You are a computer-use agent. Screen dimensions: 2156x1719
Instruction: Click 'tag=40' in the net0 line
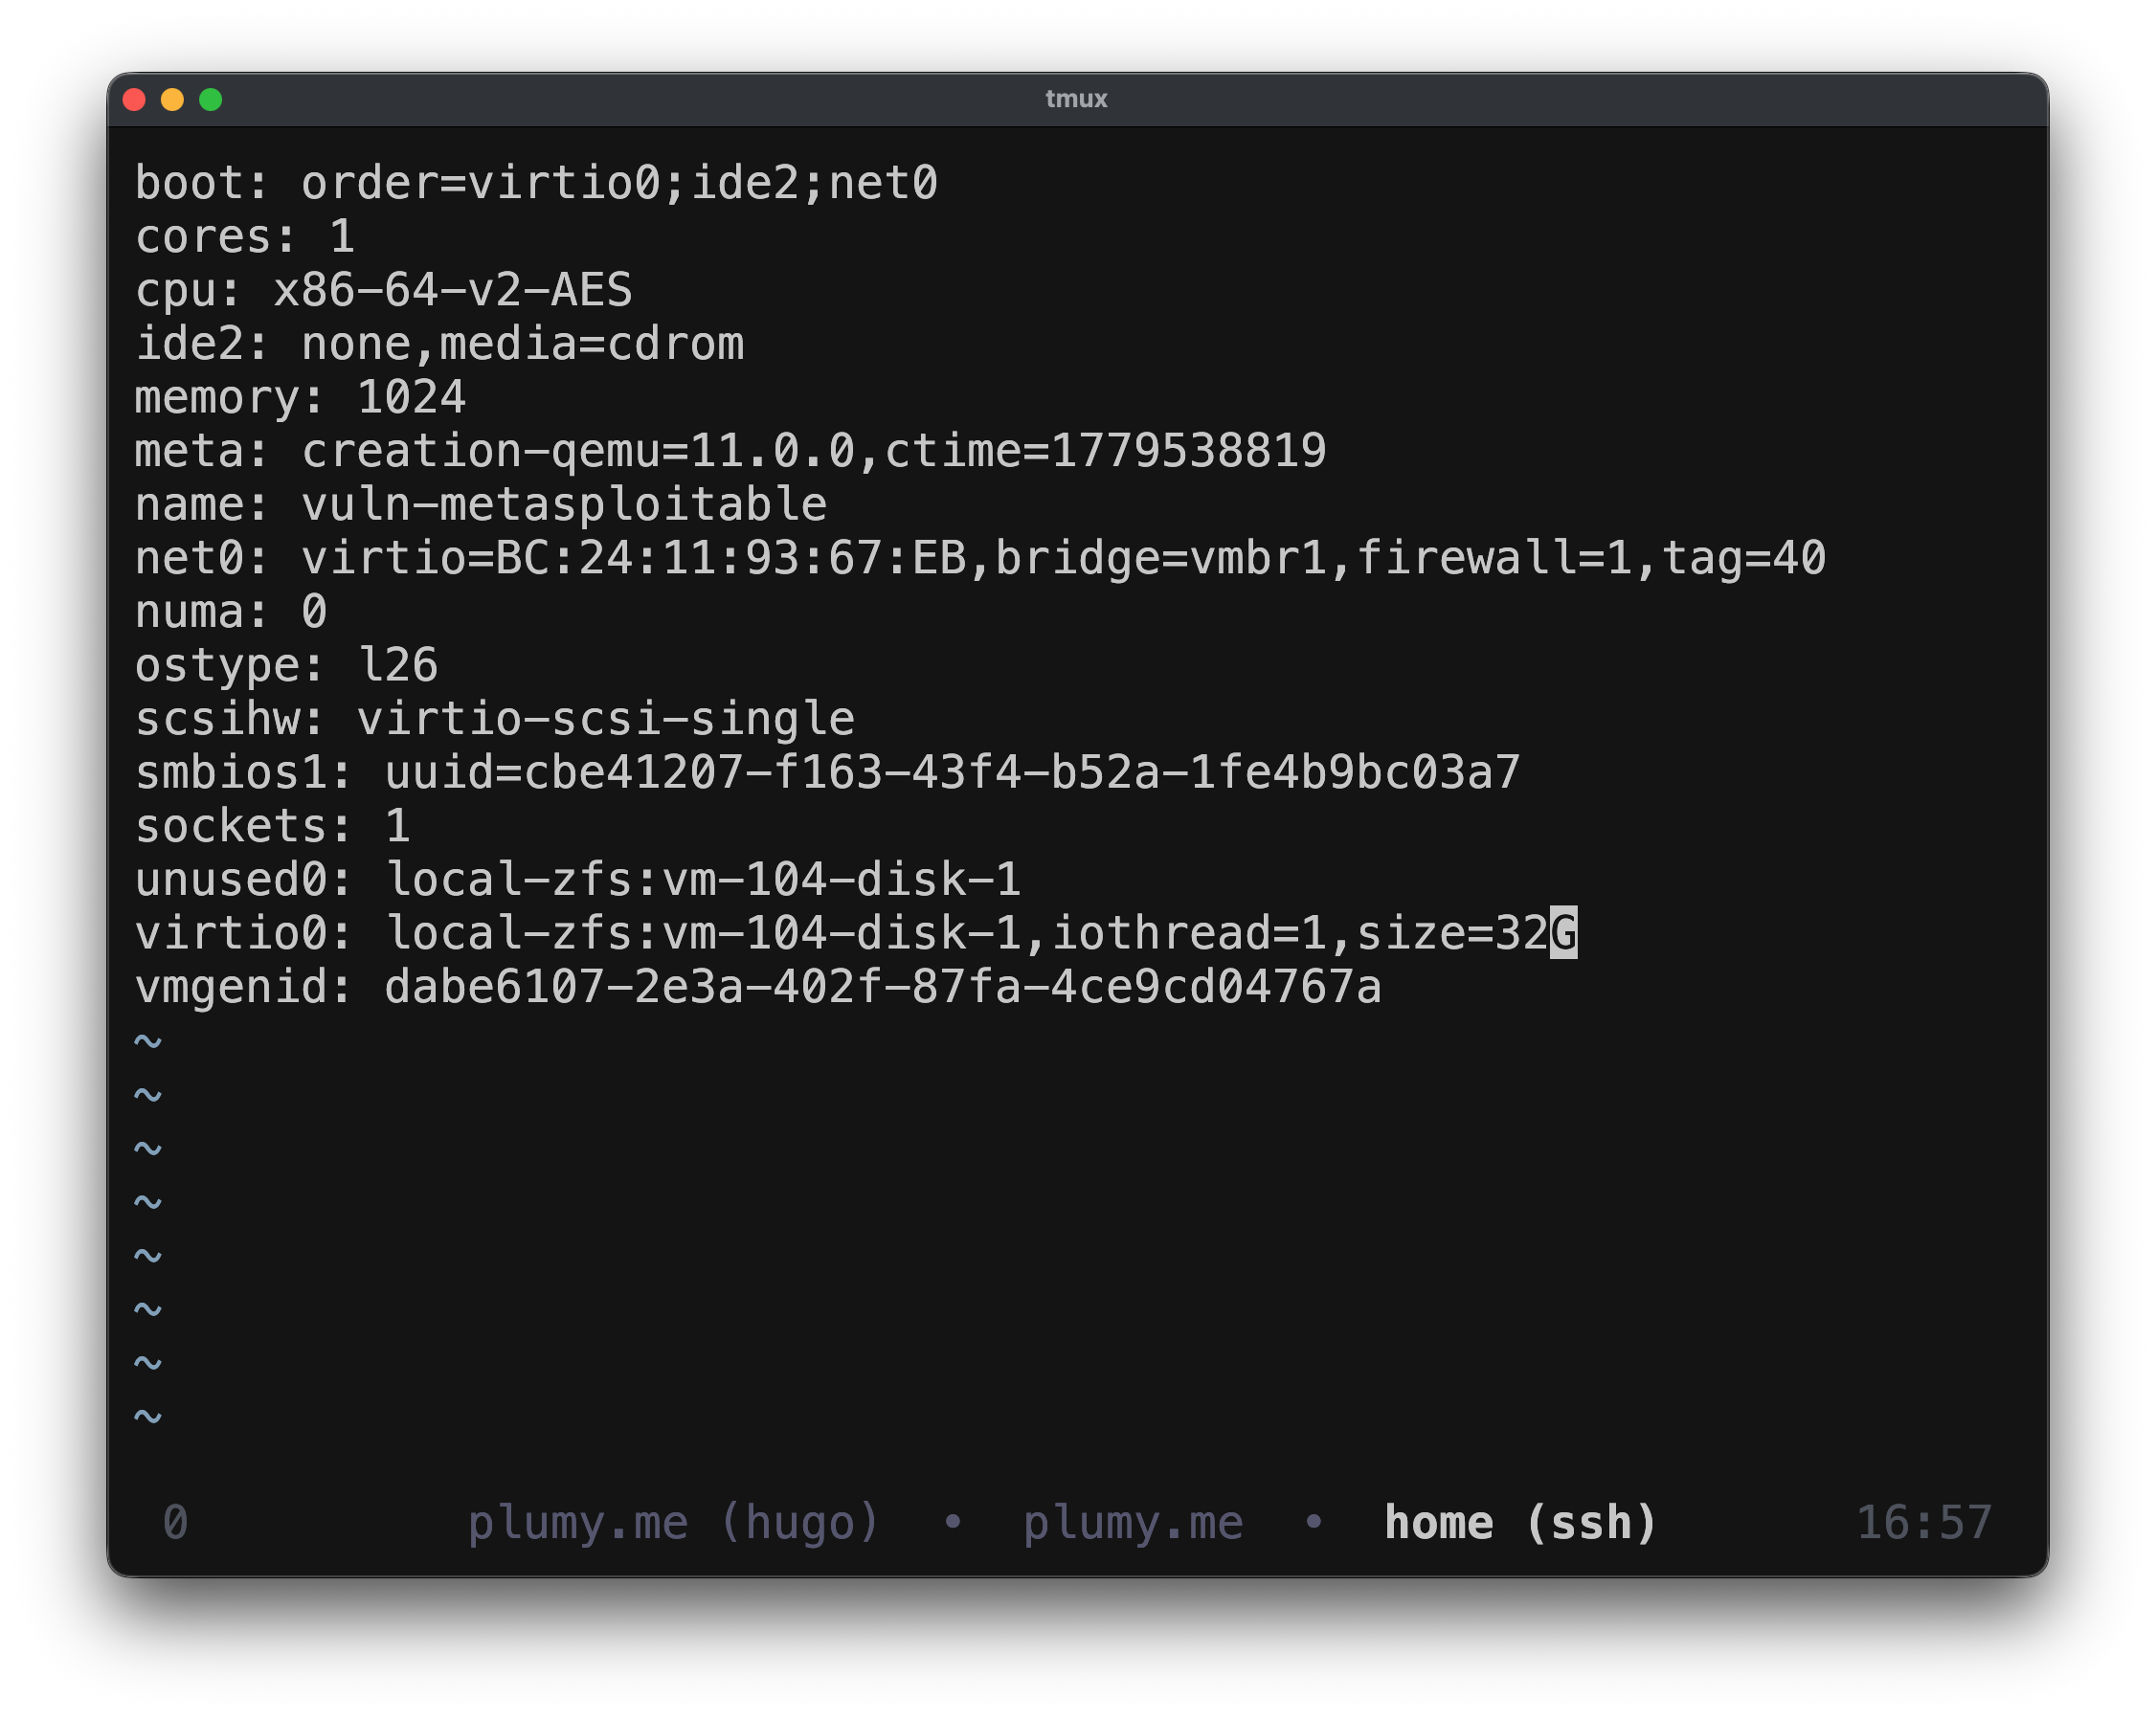coord(1743,558)
